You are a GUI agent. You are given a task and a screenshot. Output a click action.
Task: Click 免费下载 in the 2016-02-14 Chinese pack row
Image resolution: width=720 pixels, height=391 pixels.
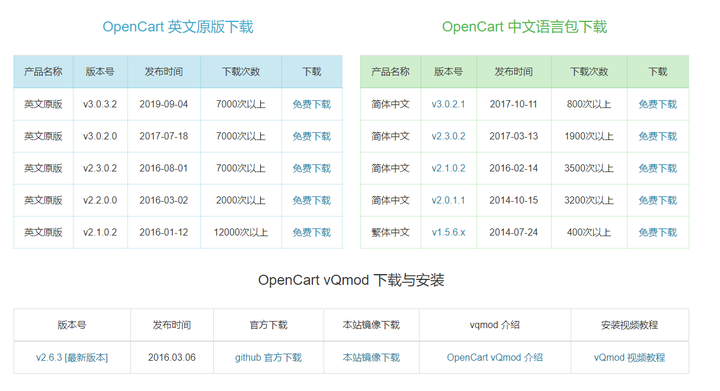pyautogui.click(x=658, y=168)
